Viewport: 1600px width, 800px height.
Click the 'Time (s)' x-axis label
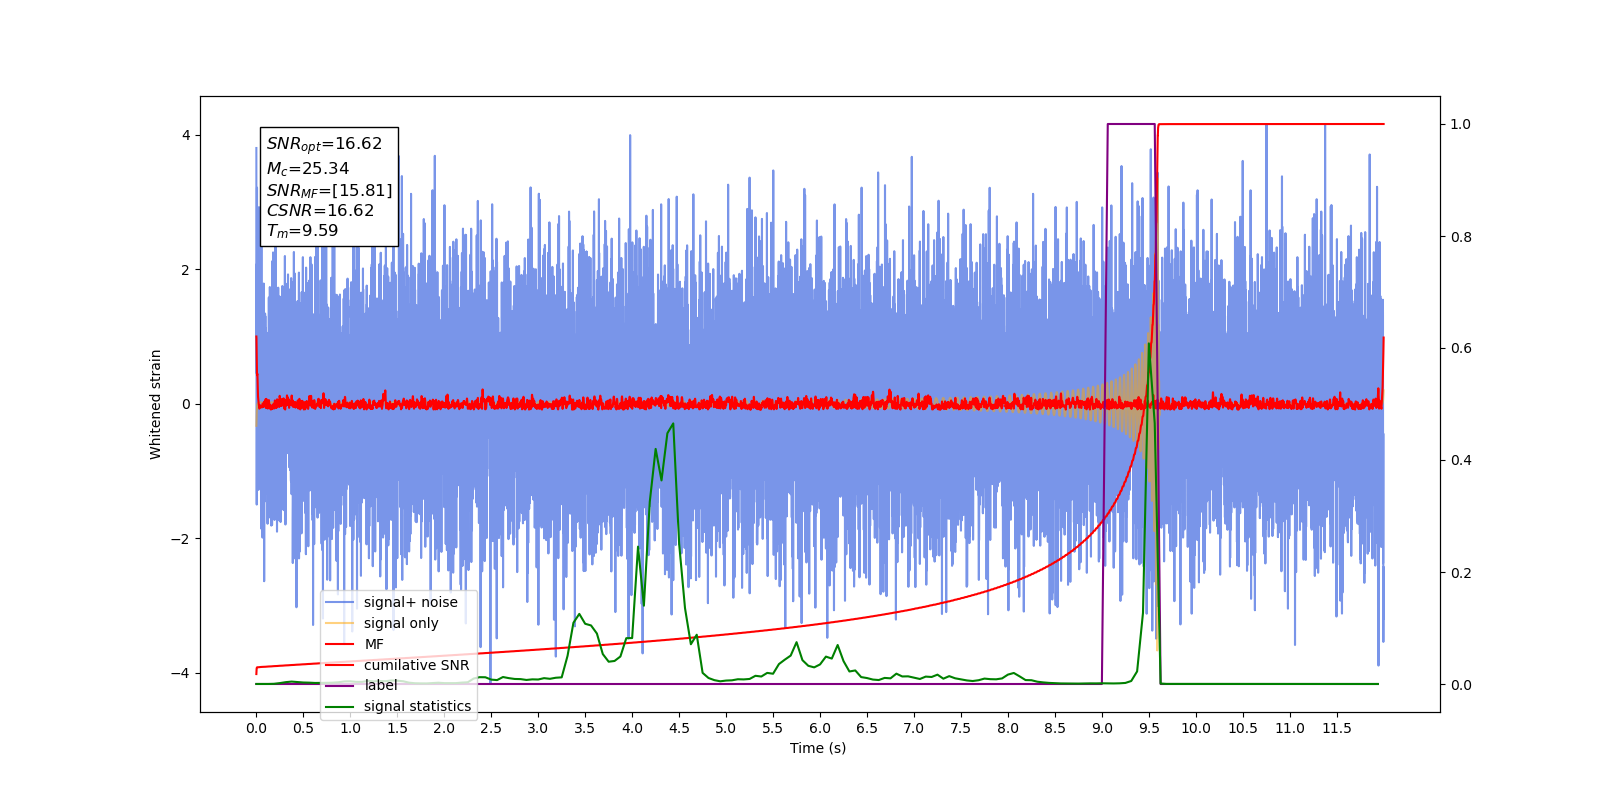coord(818,748)
